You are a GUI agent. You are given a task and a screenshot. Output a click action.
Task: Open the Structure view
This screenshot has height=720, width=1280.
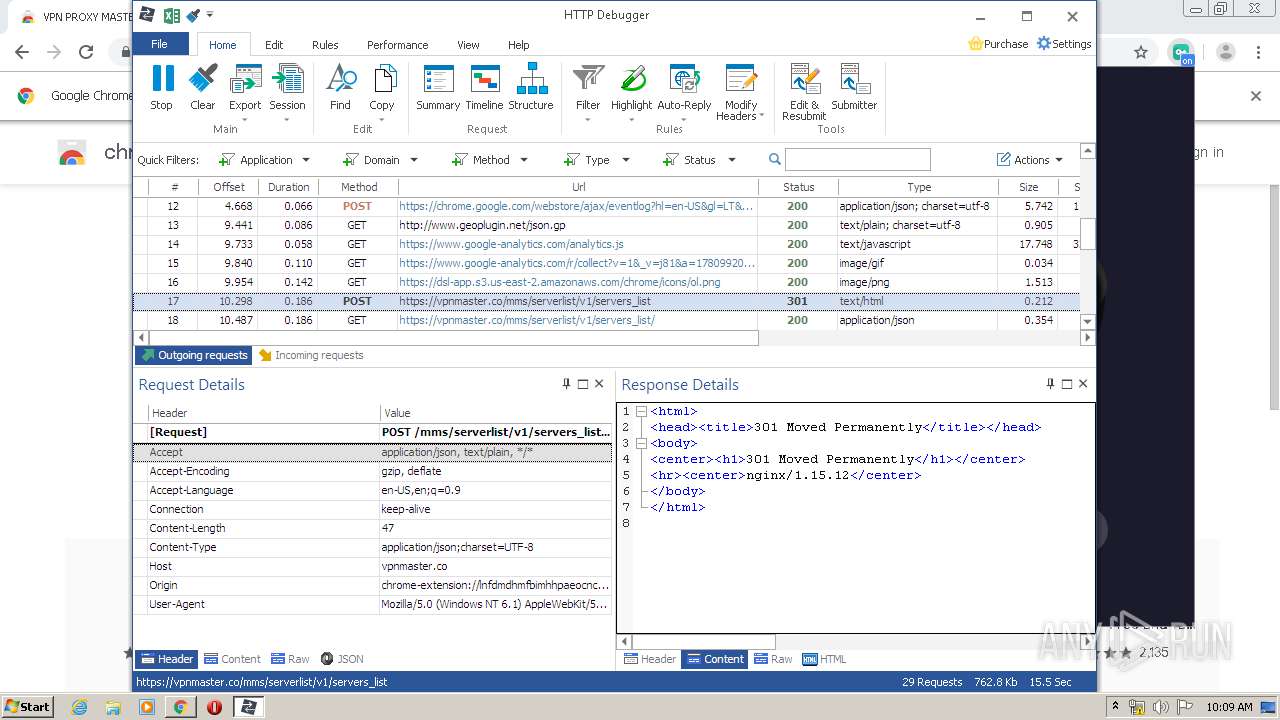[531, 87]
